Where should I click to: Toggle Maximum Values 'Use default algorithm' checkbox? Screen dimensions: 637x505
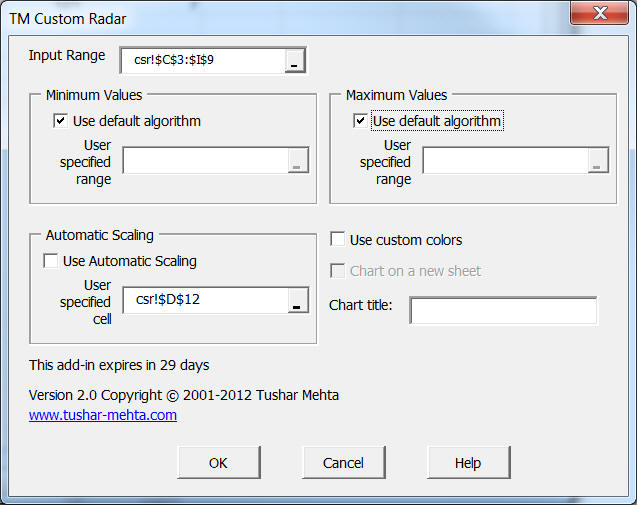(361, 122)
